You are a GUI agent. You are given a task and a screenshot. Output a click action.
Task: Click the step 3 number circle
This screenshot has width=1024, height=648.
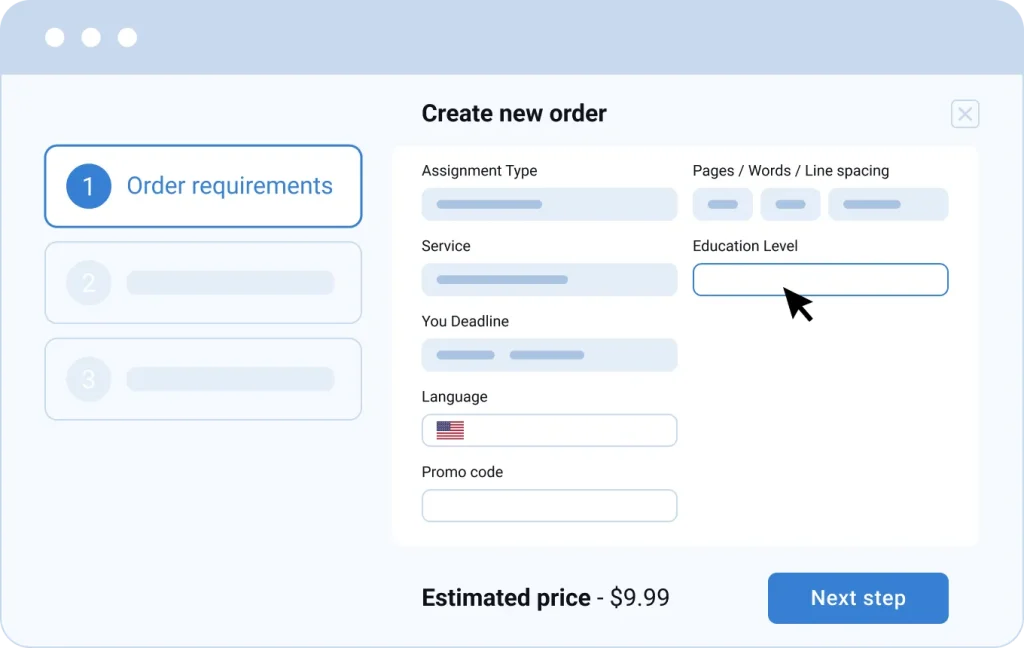(88, 379)
